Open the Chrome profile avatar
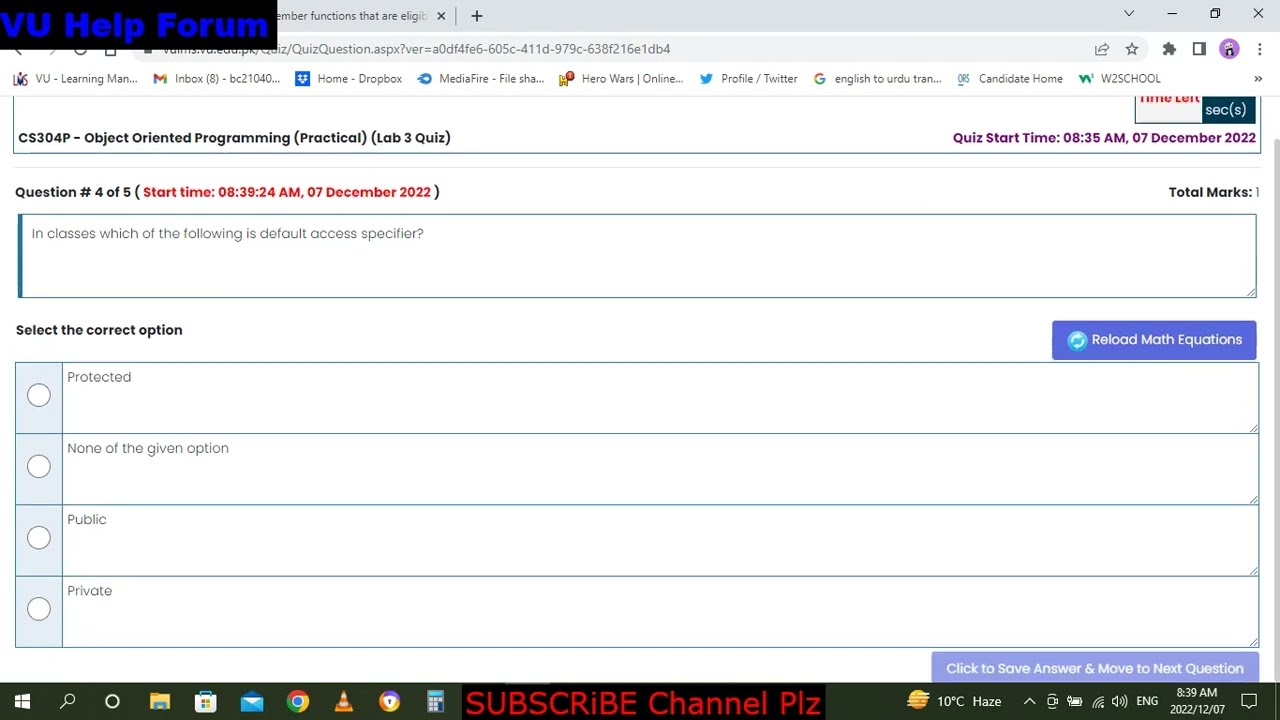Screen dimensions: 1280x720 click(1230, 49)
